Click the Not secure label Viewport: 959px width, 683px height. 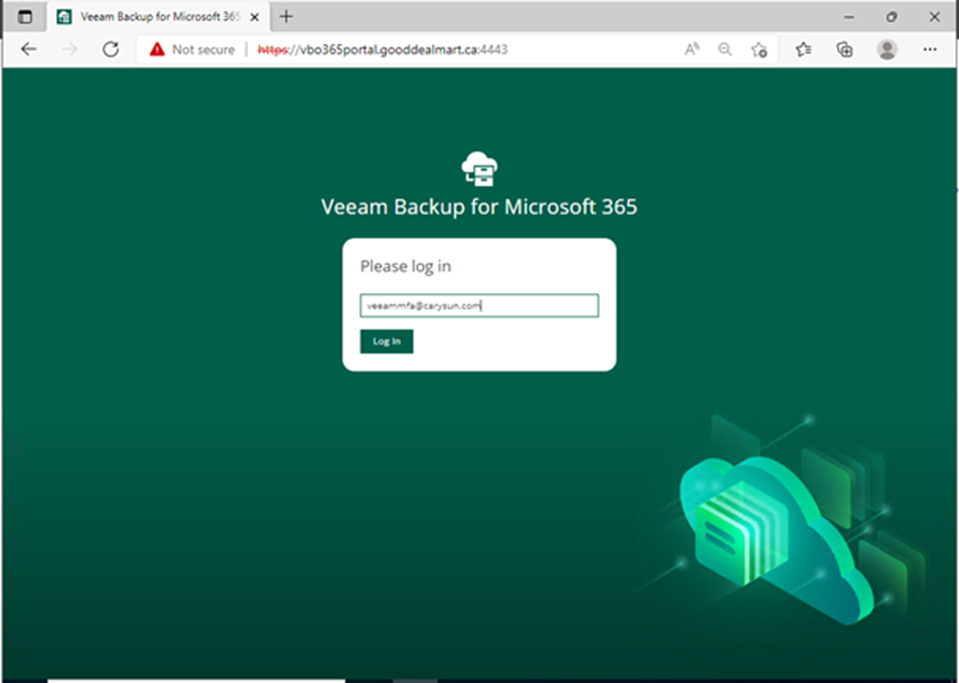point(203,50)
